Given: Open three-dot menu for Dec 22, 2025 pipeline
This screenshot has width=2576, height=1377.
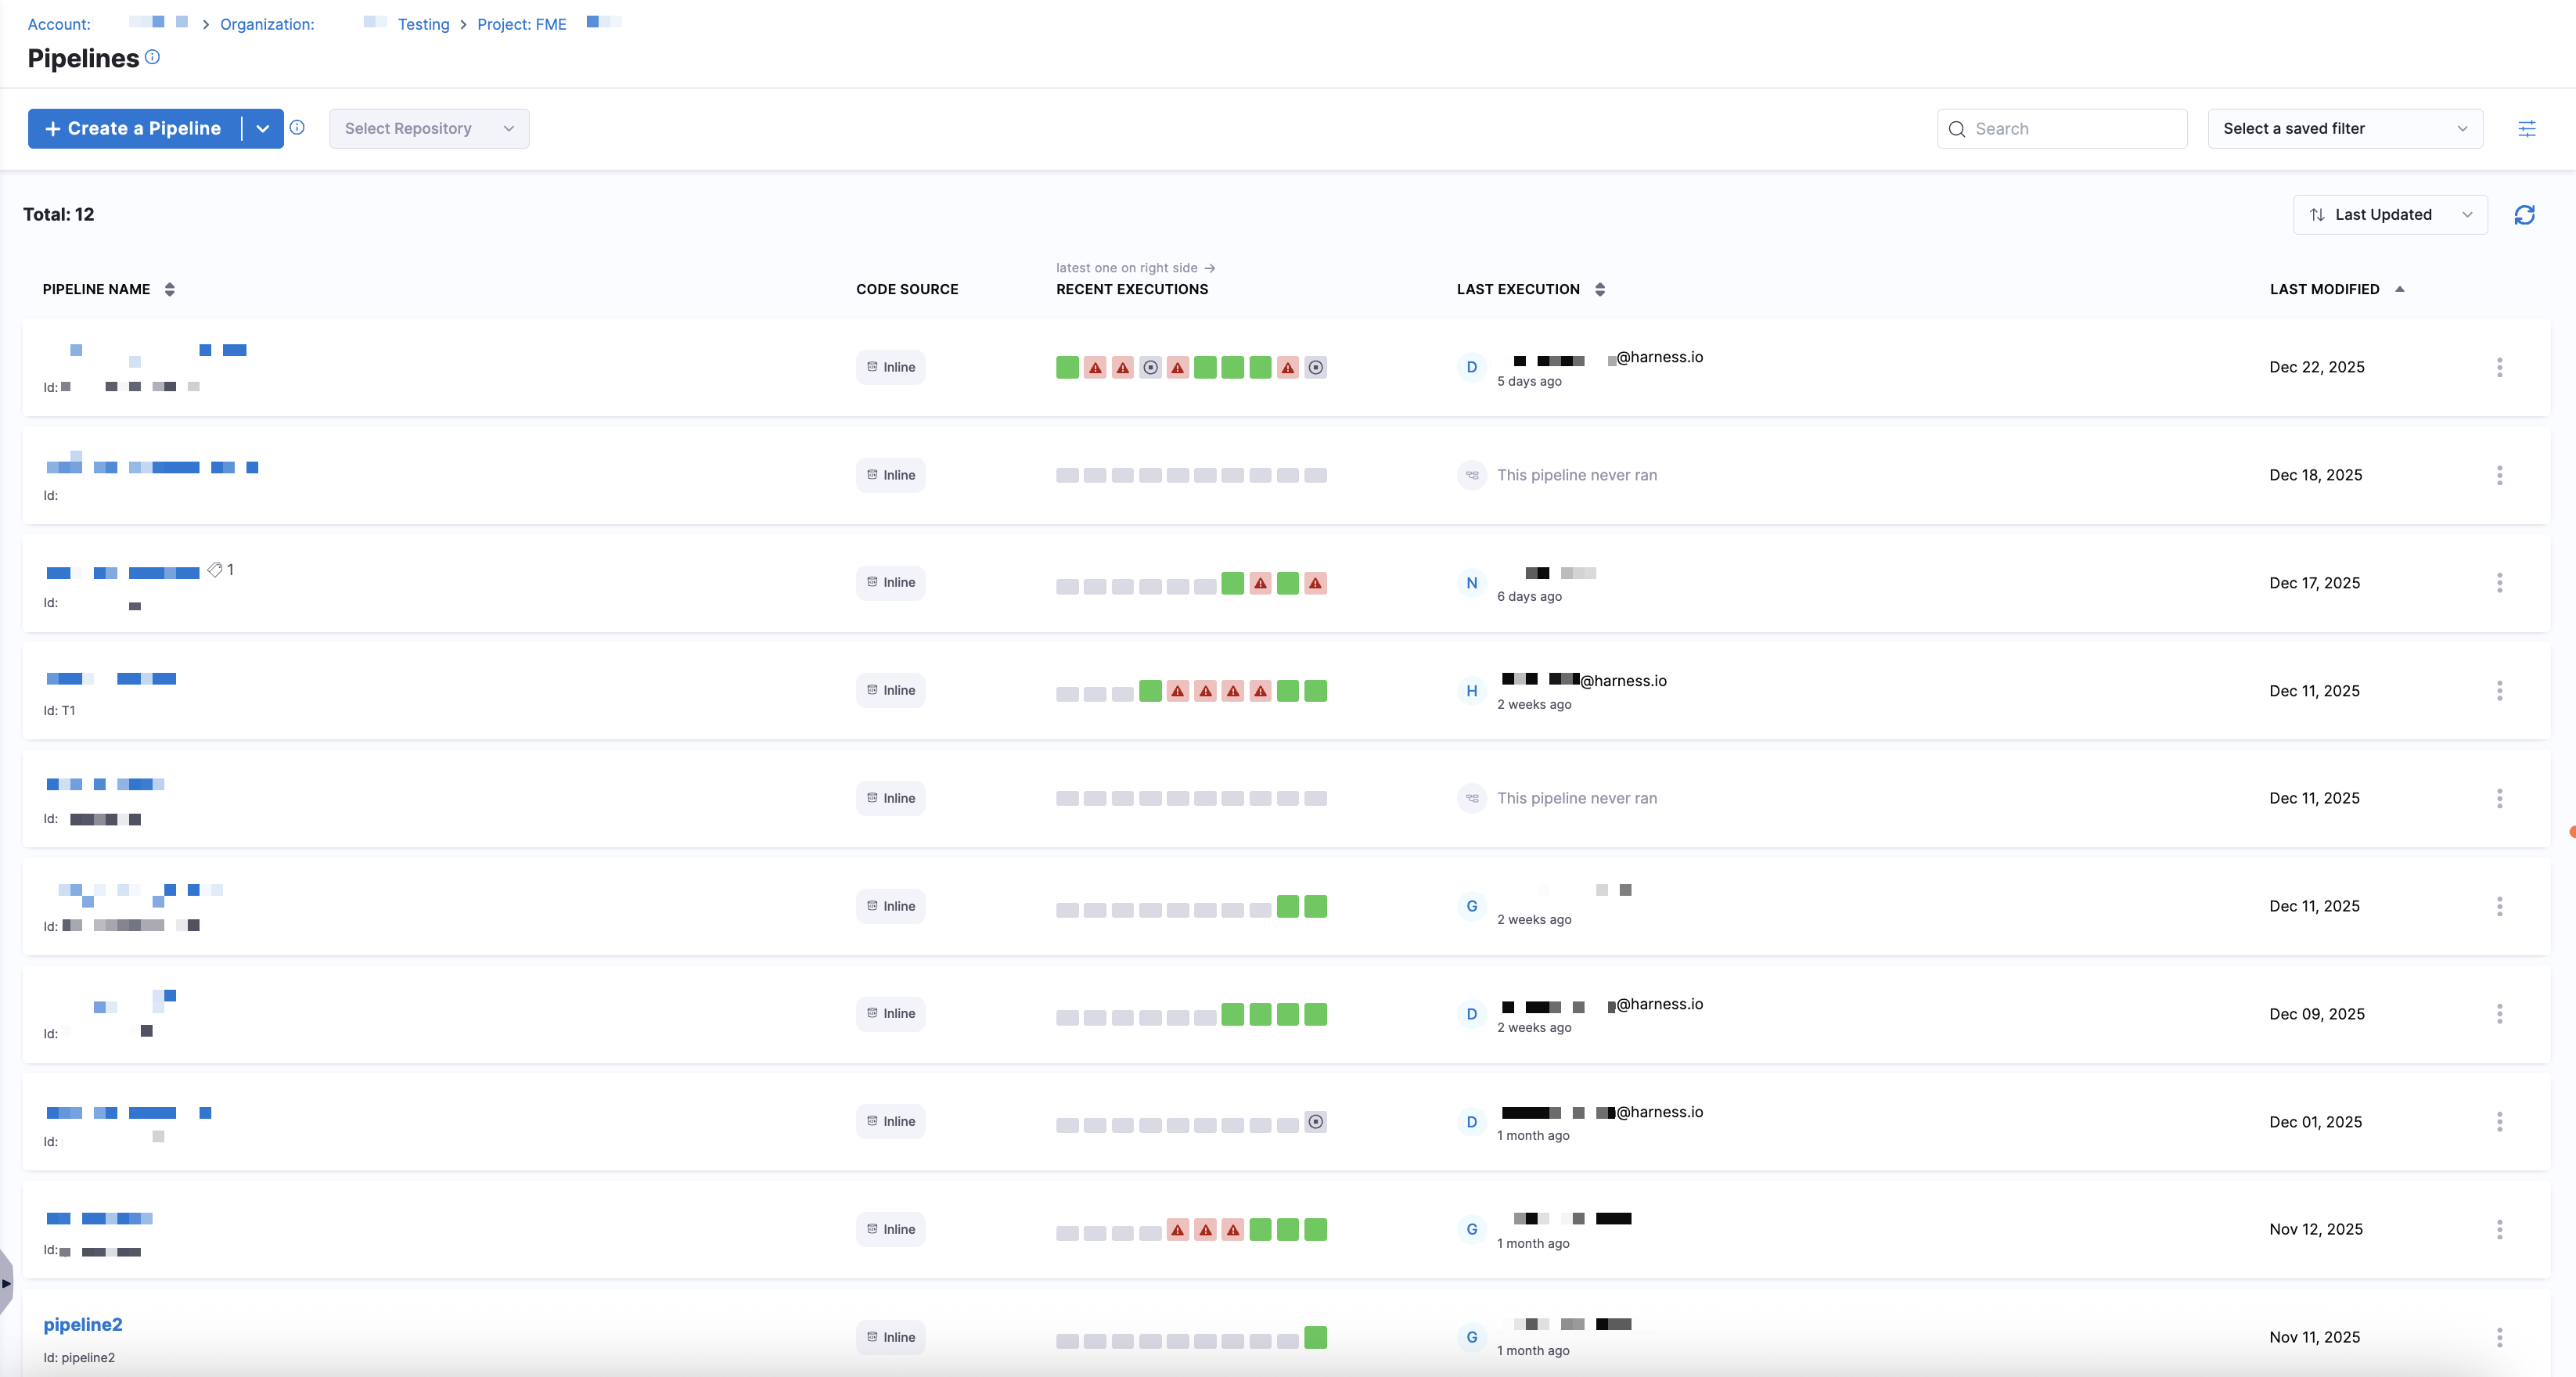Looking at the screenshot, I should click(2499, 367).
